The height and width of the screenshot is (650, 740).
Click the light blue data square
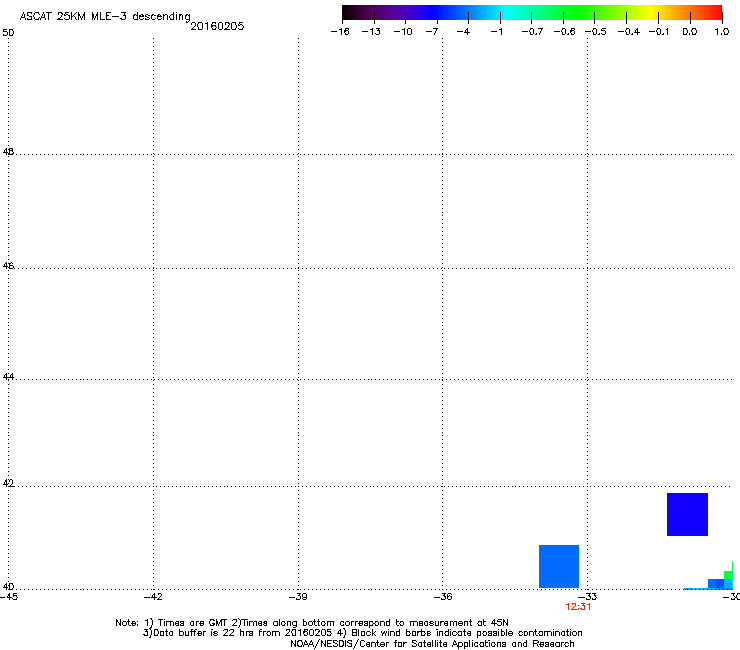[x=559, y=566]
